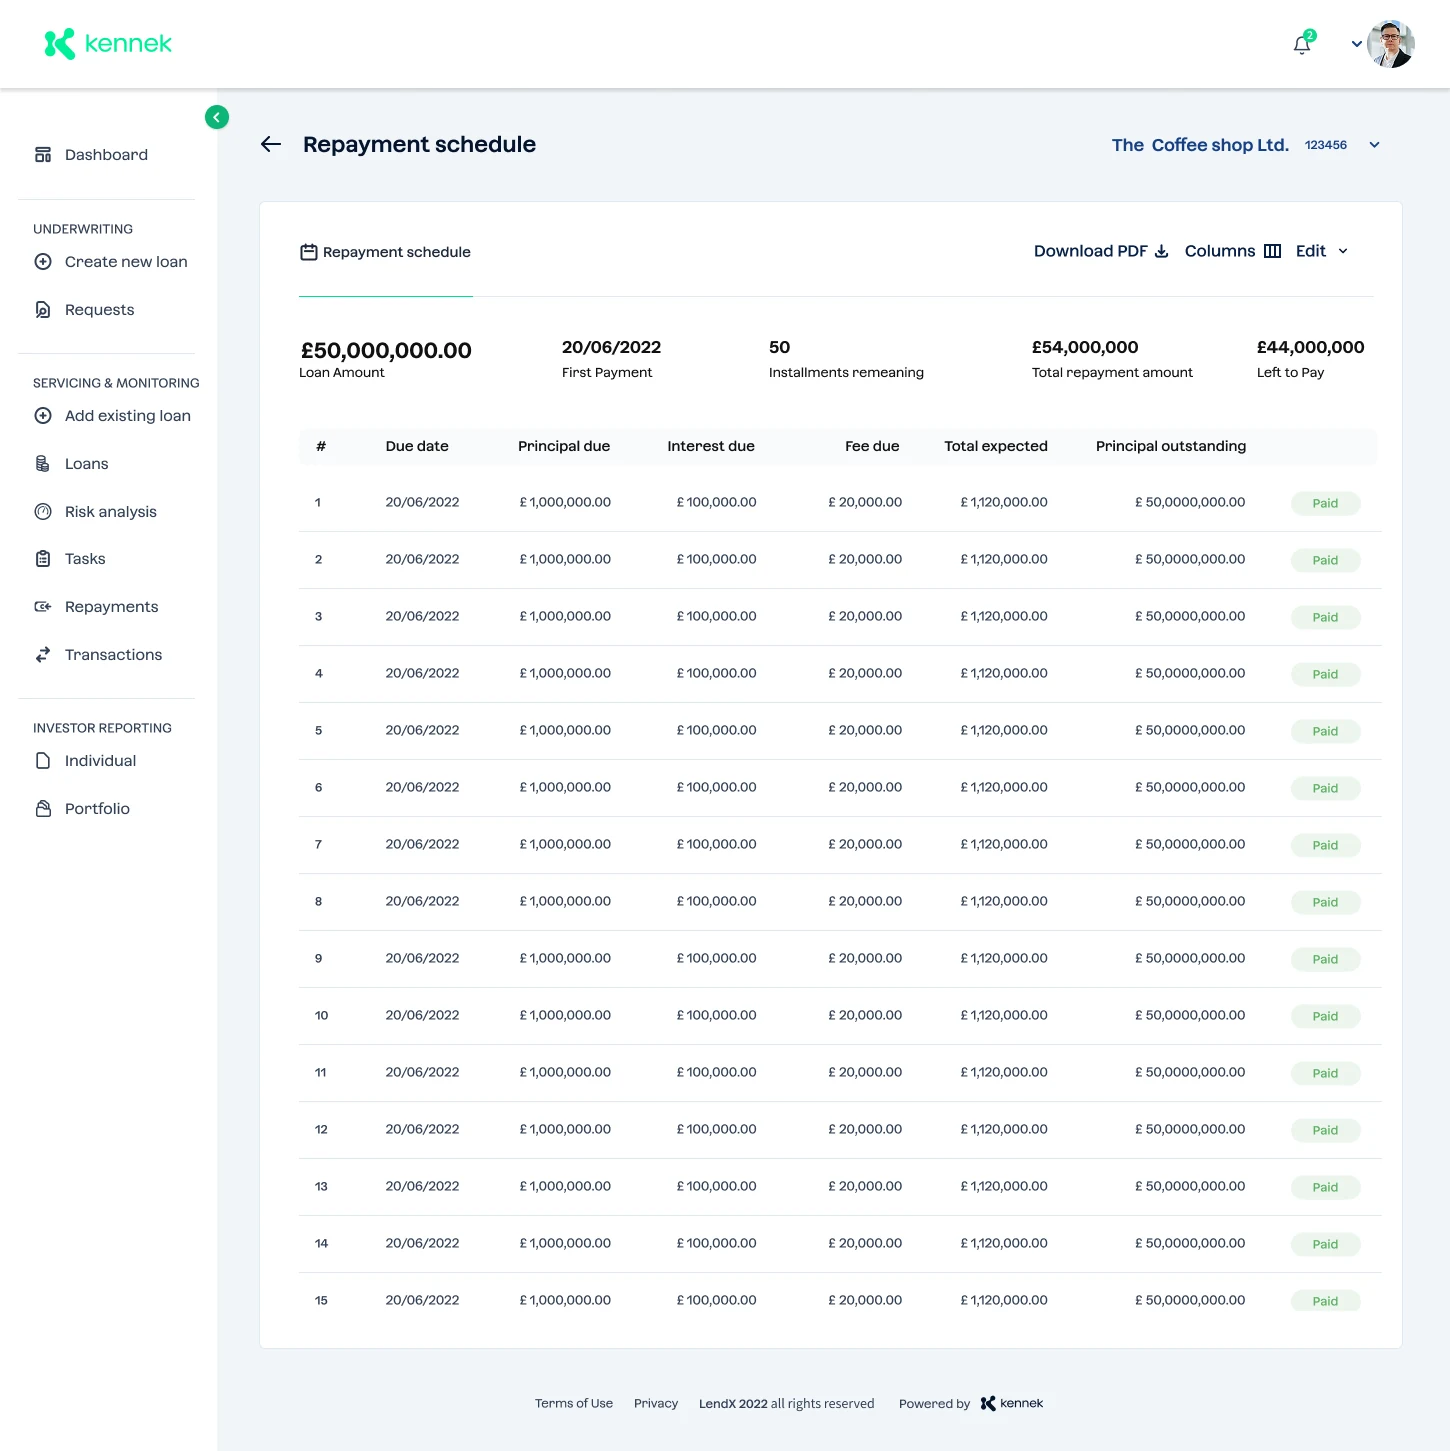Open the notifications bell icon
Screen dimensions: 1450x1451
(x=1302, y=44)
